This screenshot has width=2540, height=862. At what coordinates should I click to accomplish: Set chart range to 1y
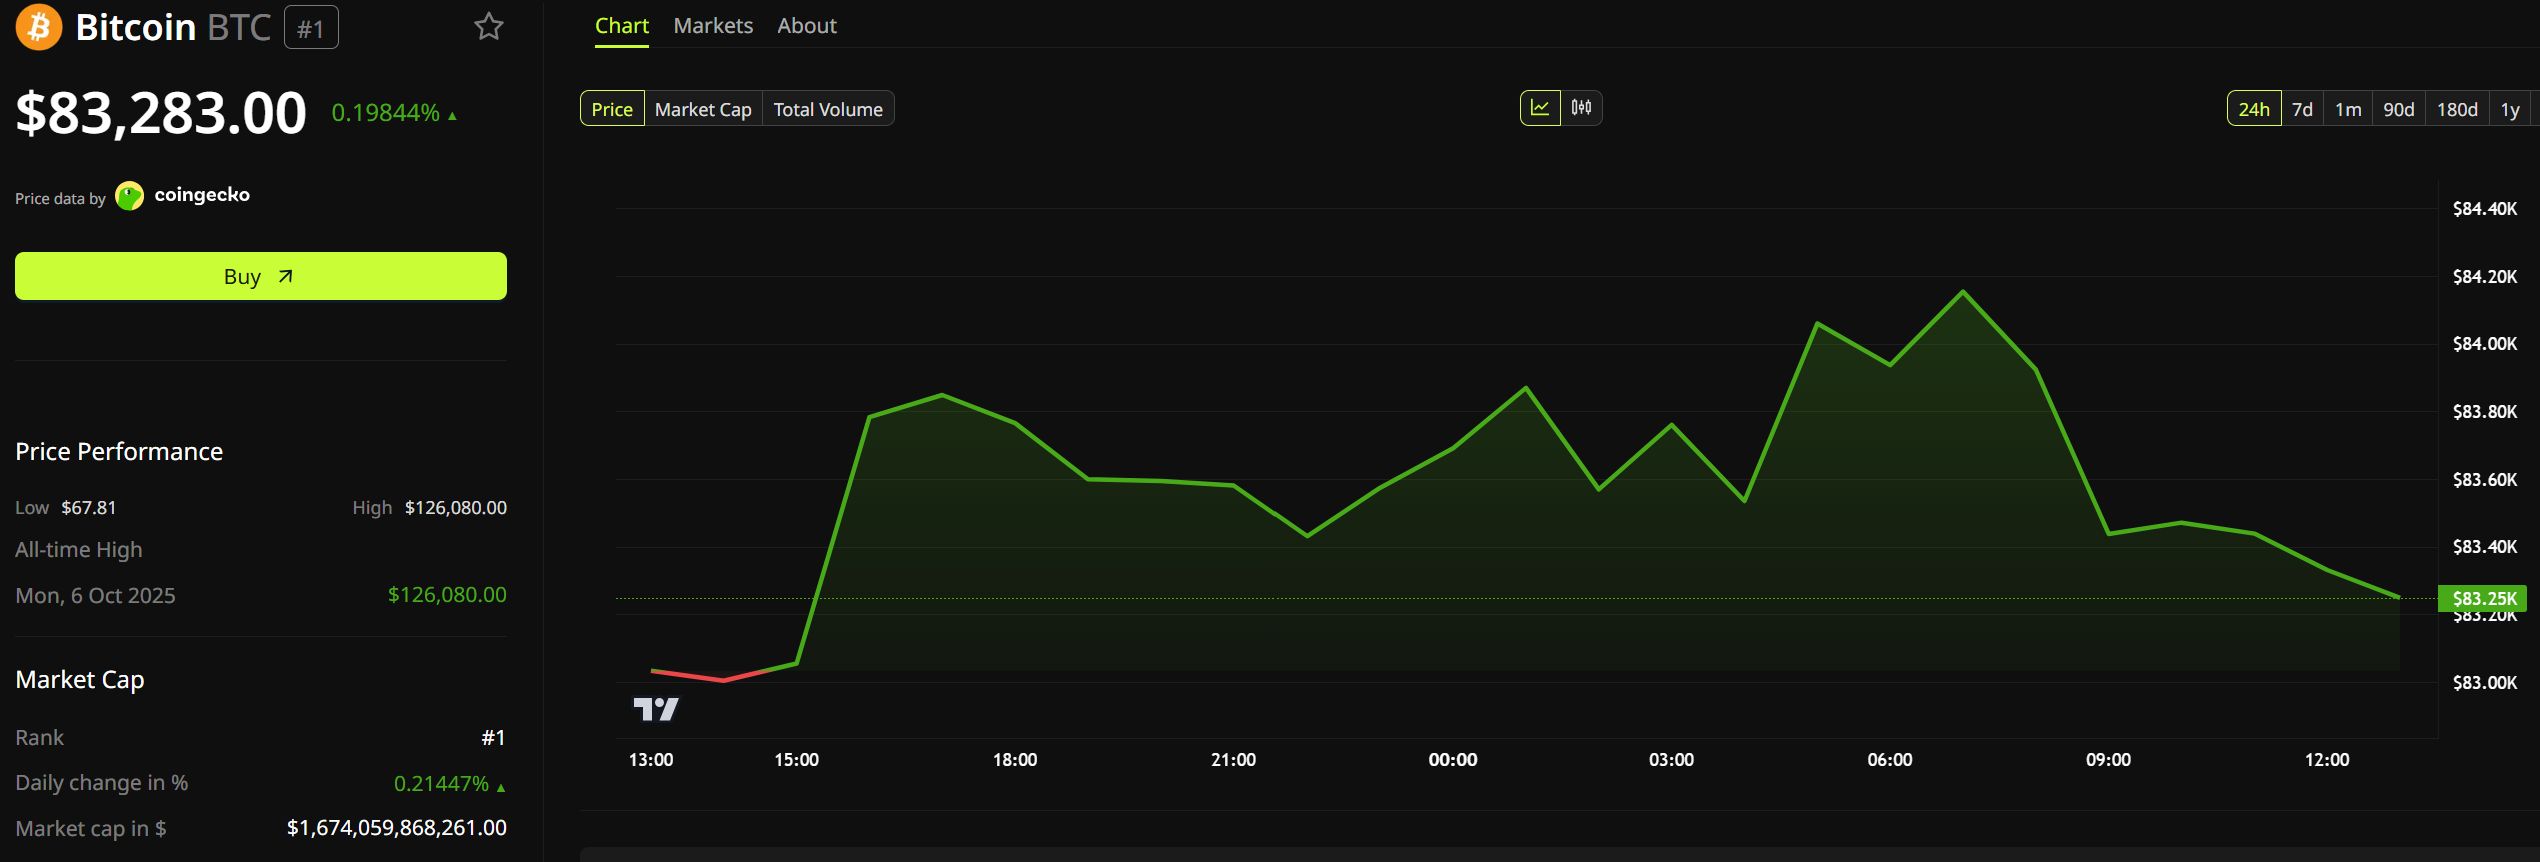click(x=2510, y=109)
